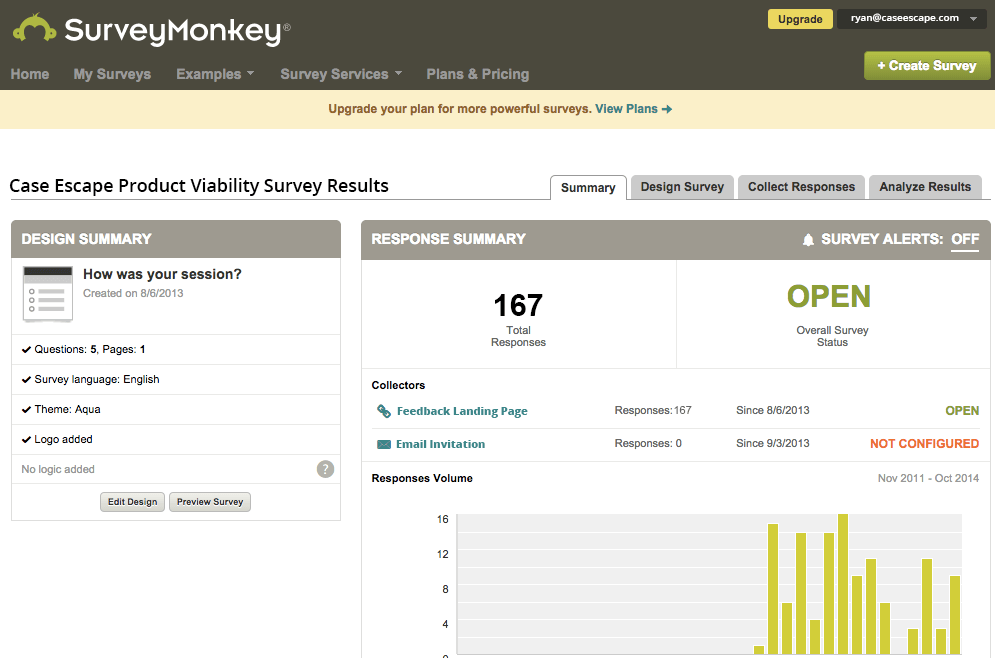The image size is (995, 658).
Task: Click the Created on 8/6/2013 text
Action: pos(133,293)
